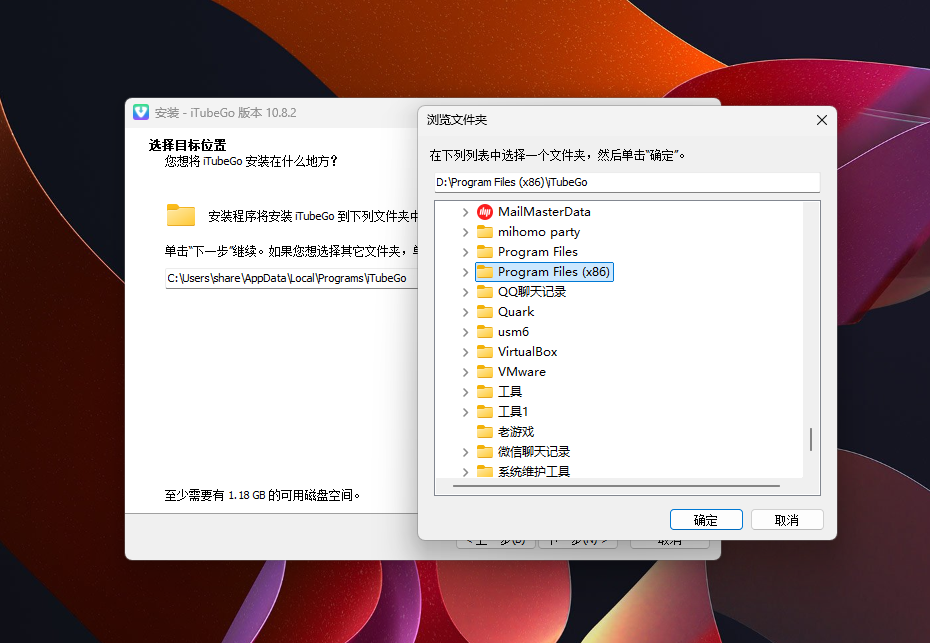This screenshot has height=643, width=930.
Task: Select the 工具 folder name
Action: coord(509,391)
